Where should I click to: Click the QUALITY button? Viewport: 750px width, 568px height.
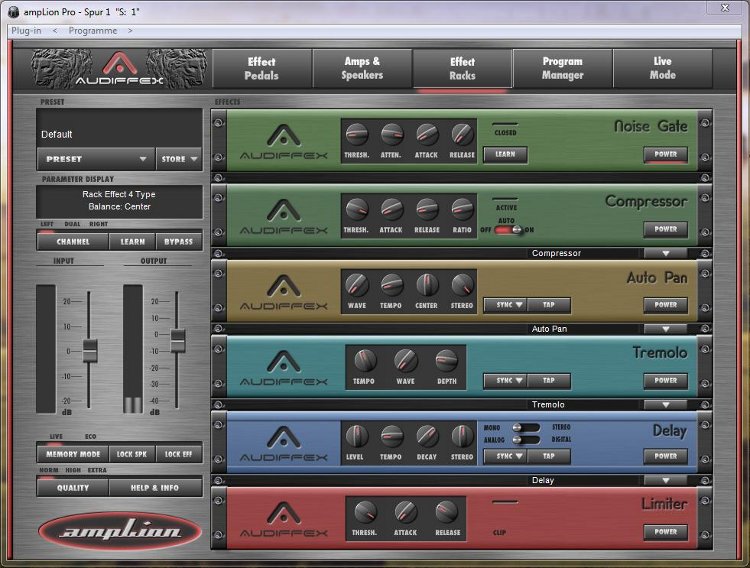73,488
